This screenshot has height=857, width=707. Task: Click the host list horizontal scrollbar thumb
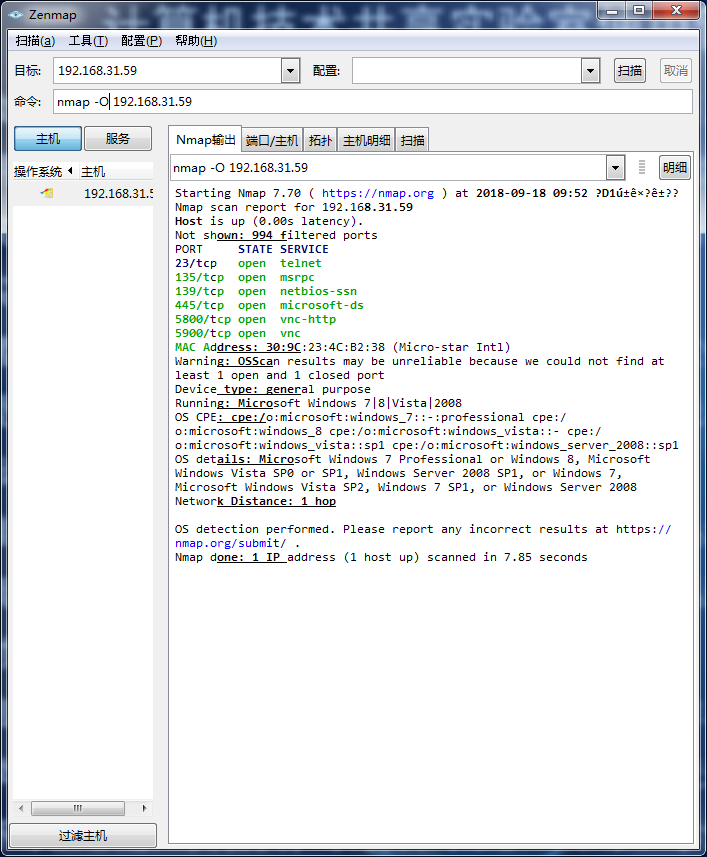[x=78, y=808]
